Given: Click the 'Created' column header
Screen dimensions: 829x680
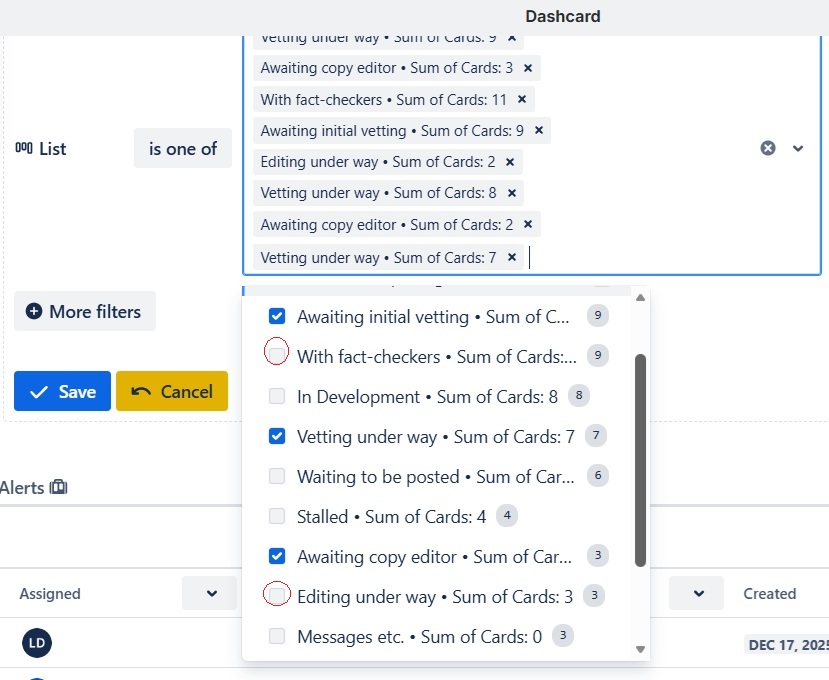Looking at the screenshot, I should 770,594.
